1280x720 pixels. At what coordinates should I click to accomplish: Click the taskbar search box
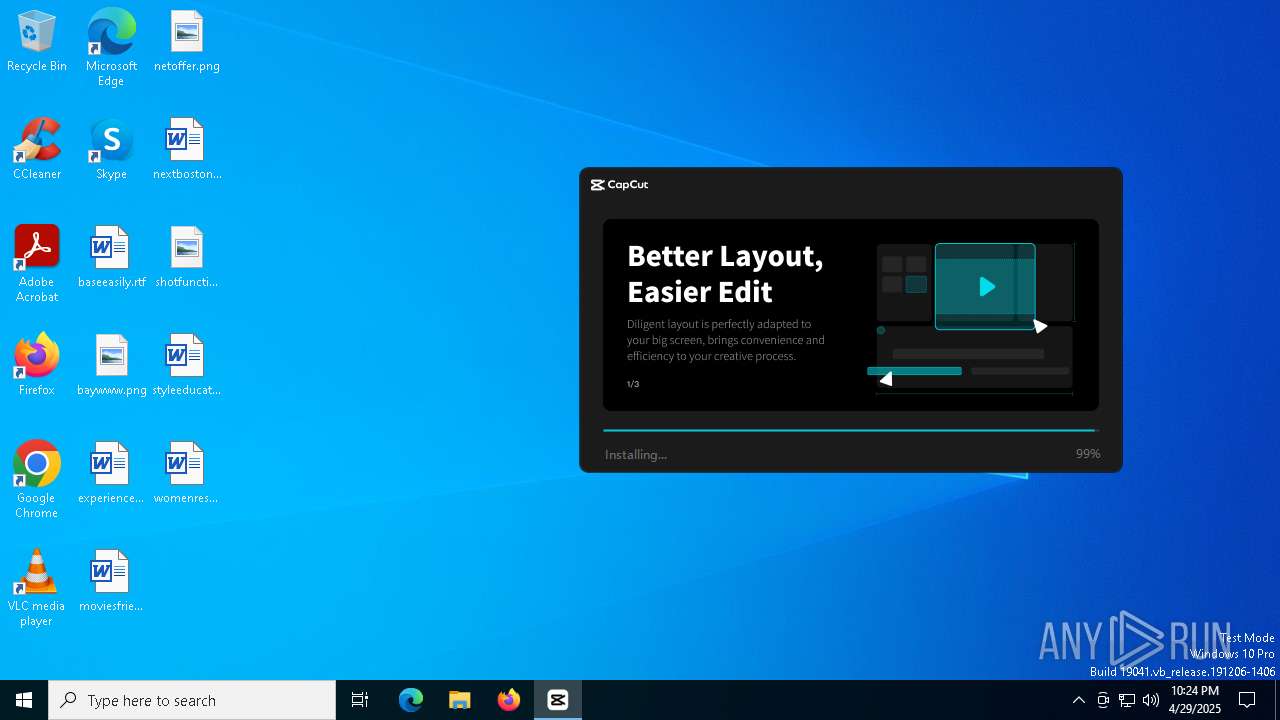pyautogui.click(x=192, y=700)
